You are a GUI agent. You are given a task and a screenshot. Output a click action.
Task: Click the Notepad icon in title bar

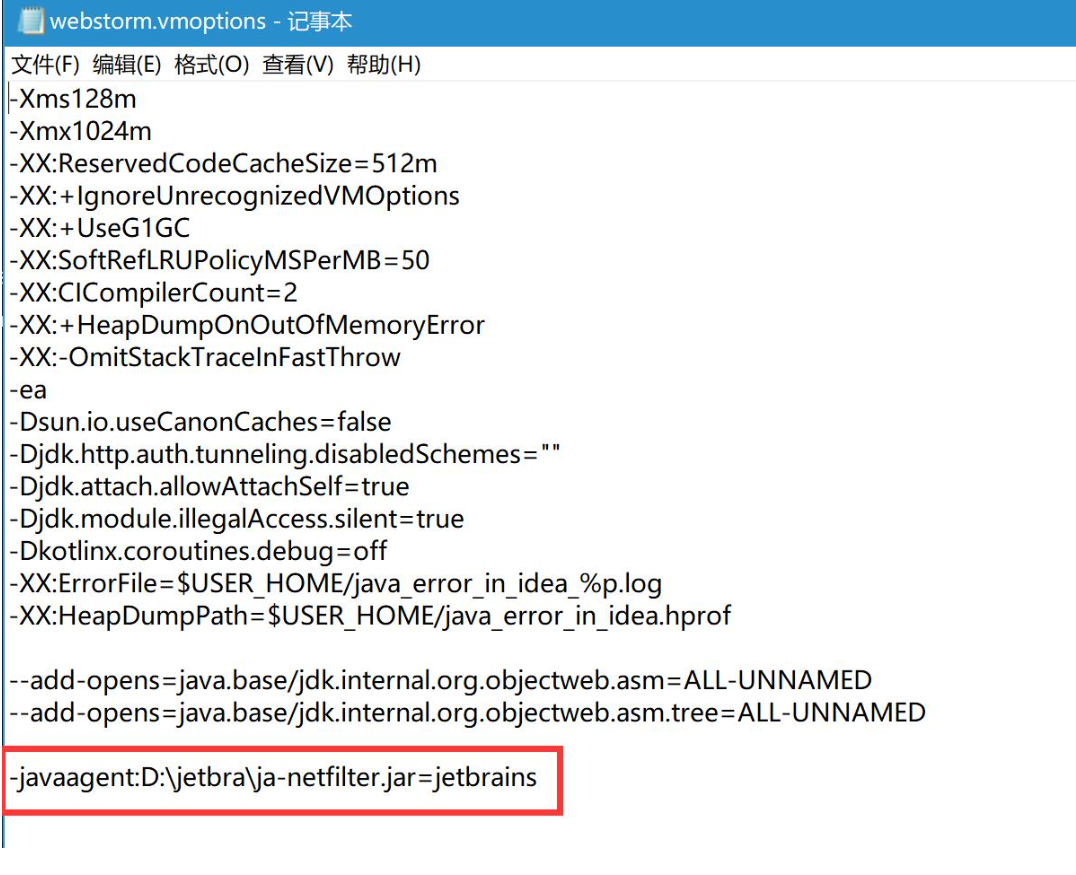(30, 21)
